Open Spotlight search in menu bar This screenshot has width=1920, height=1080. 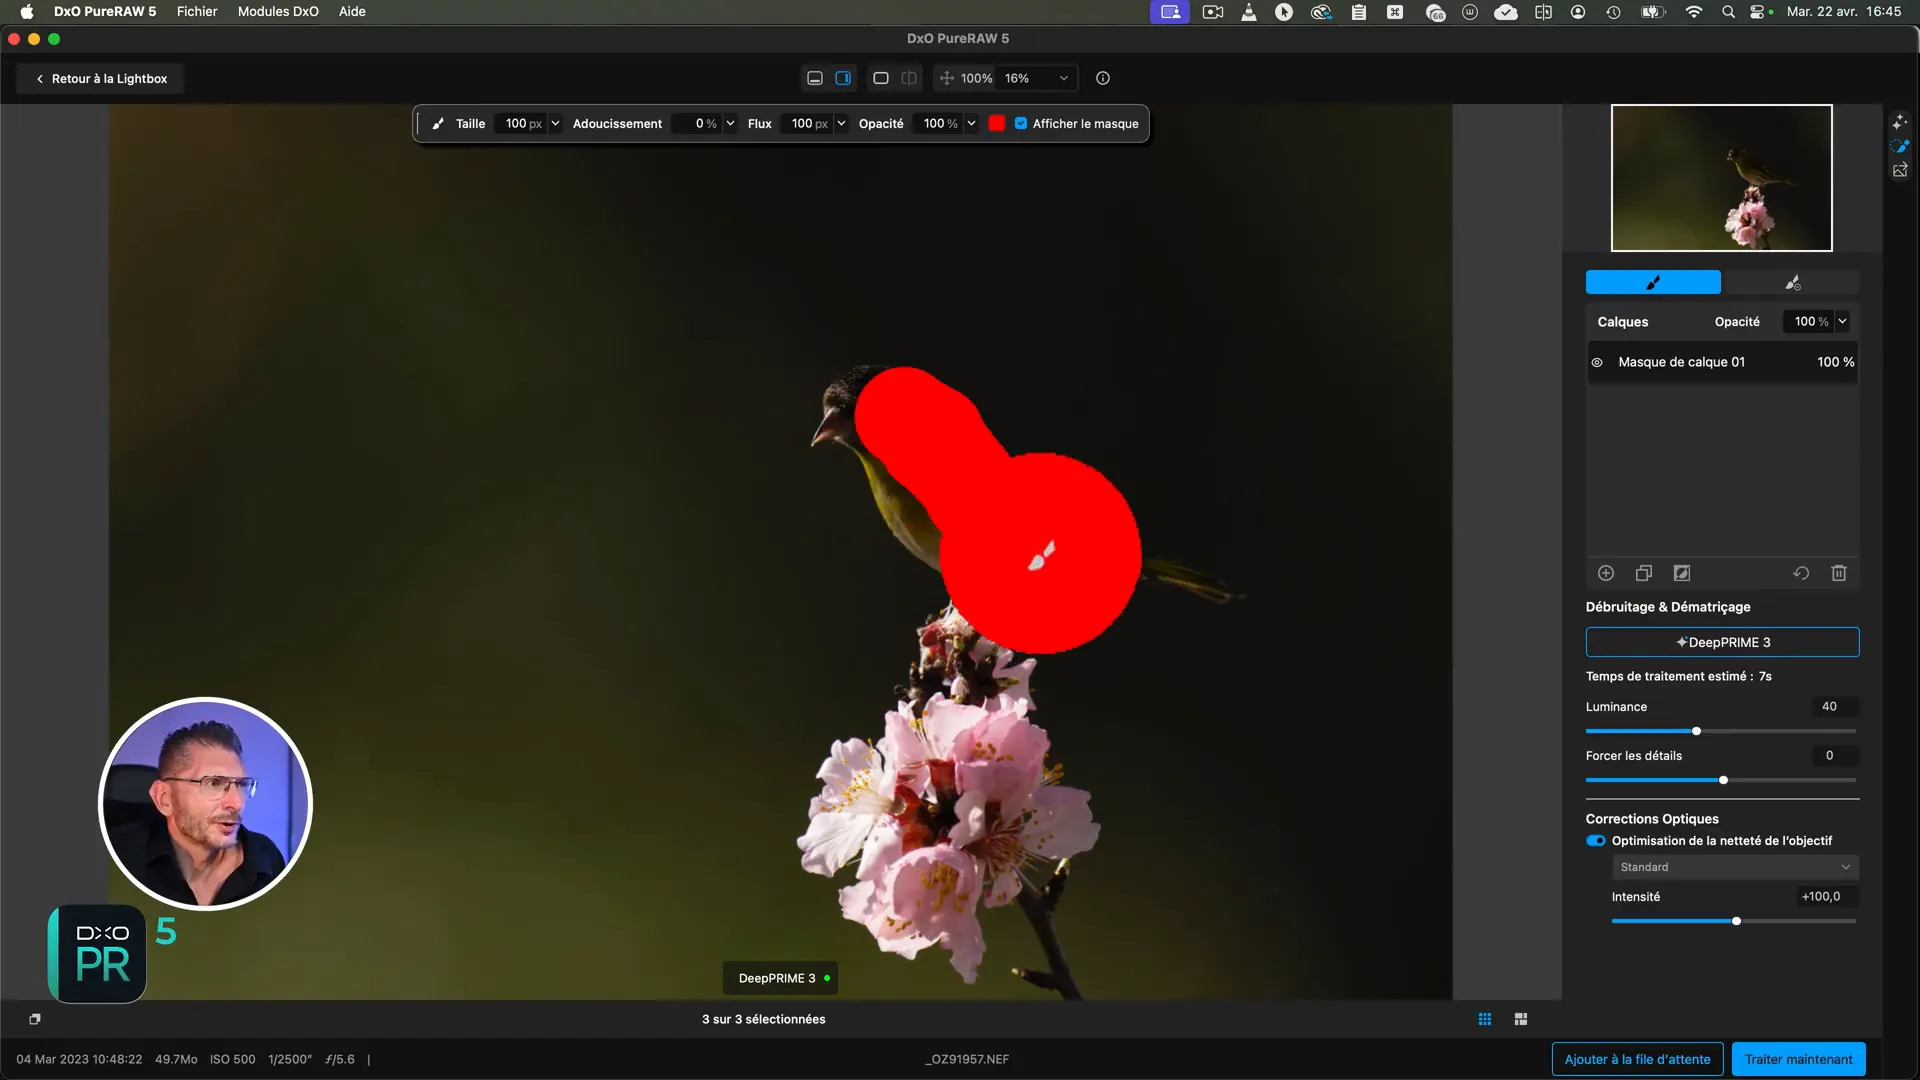pos(1728,11)
